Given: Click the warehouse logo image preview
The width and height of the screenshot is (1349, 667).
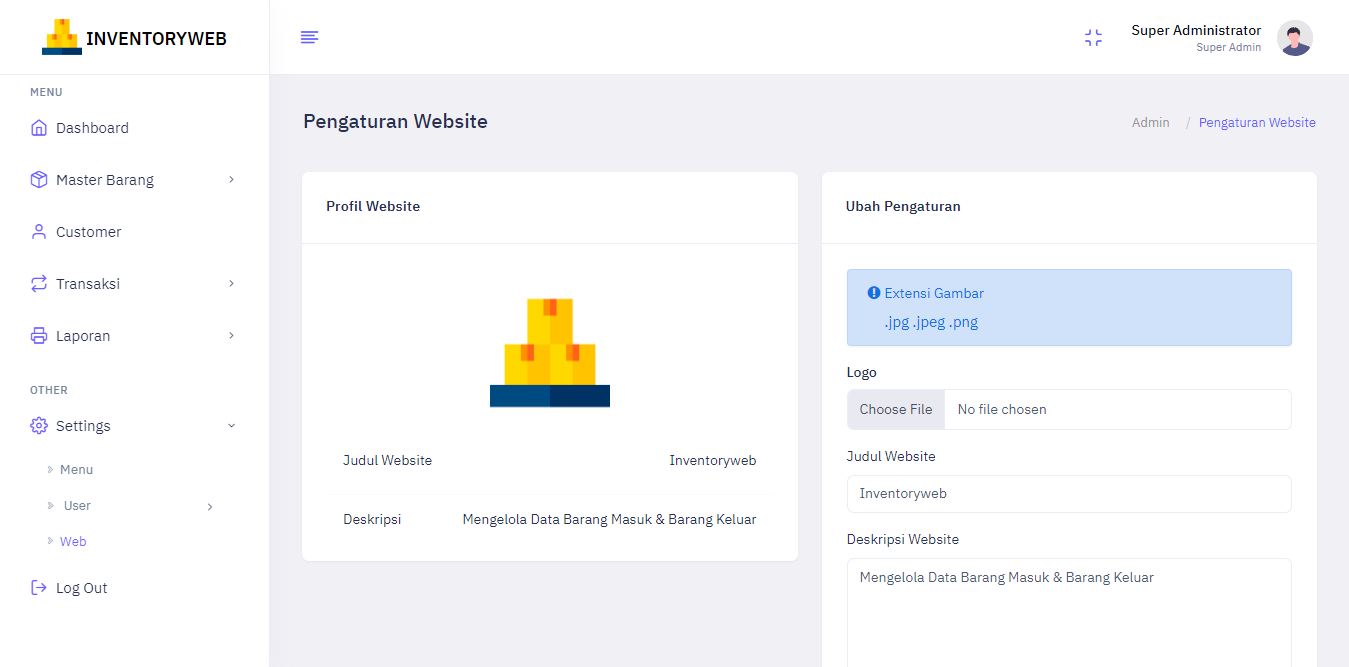Looking at the screenshot, I should click(549, 352).
